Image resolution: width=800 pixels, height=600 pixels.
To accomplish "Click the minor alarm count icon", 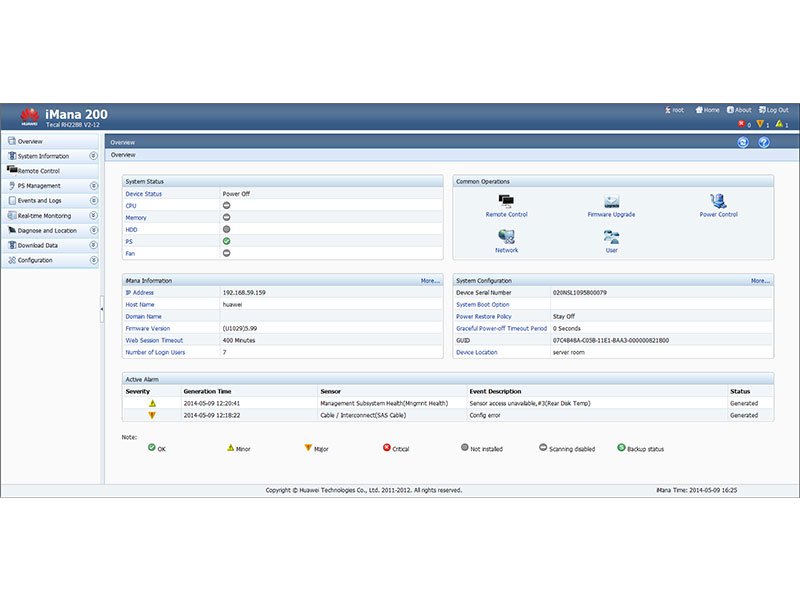I will (779, 124).
